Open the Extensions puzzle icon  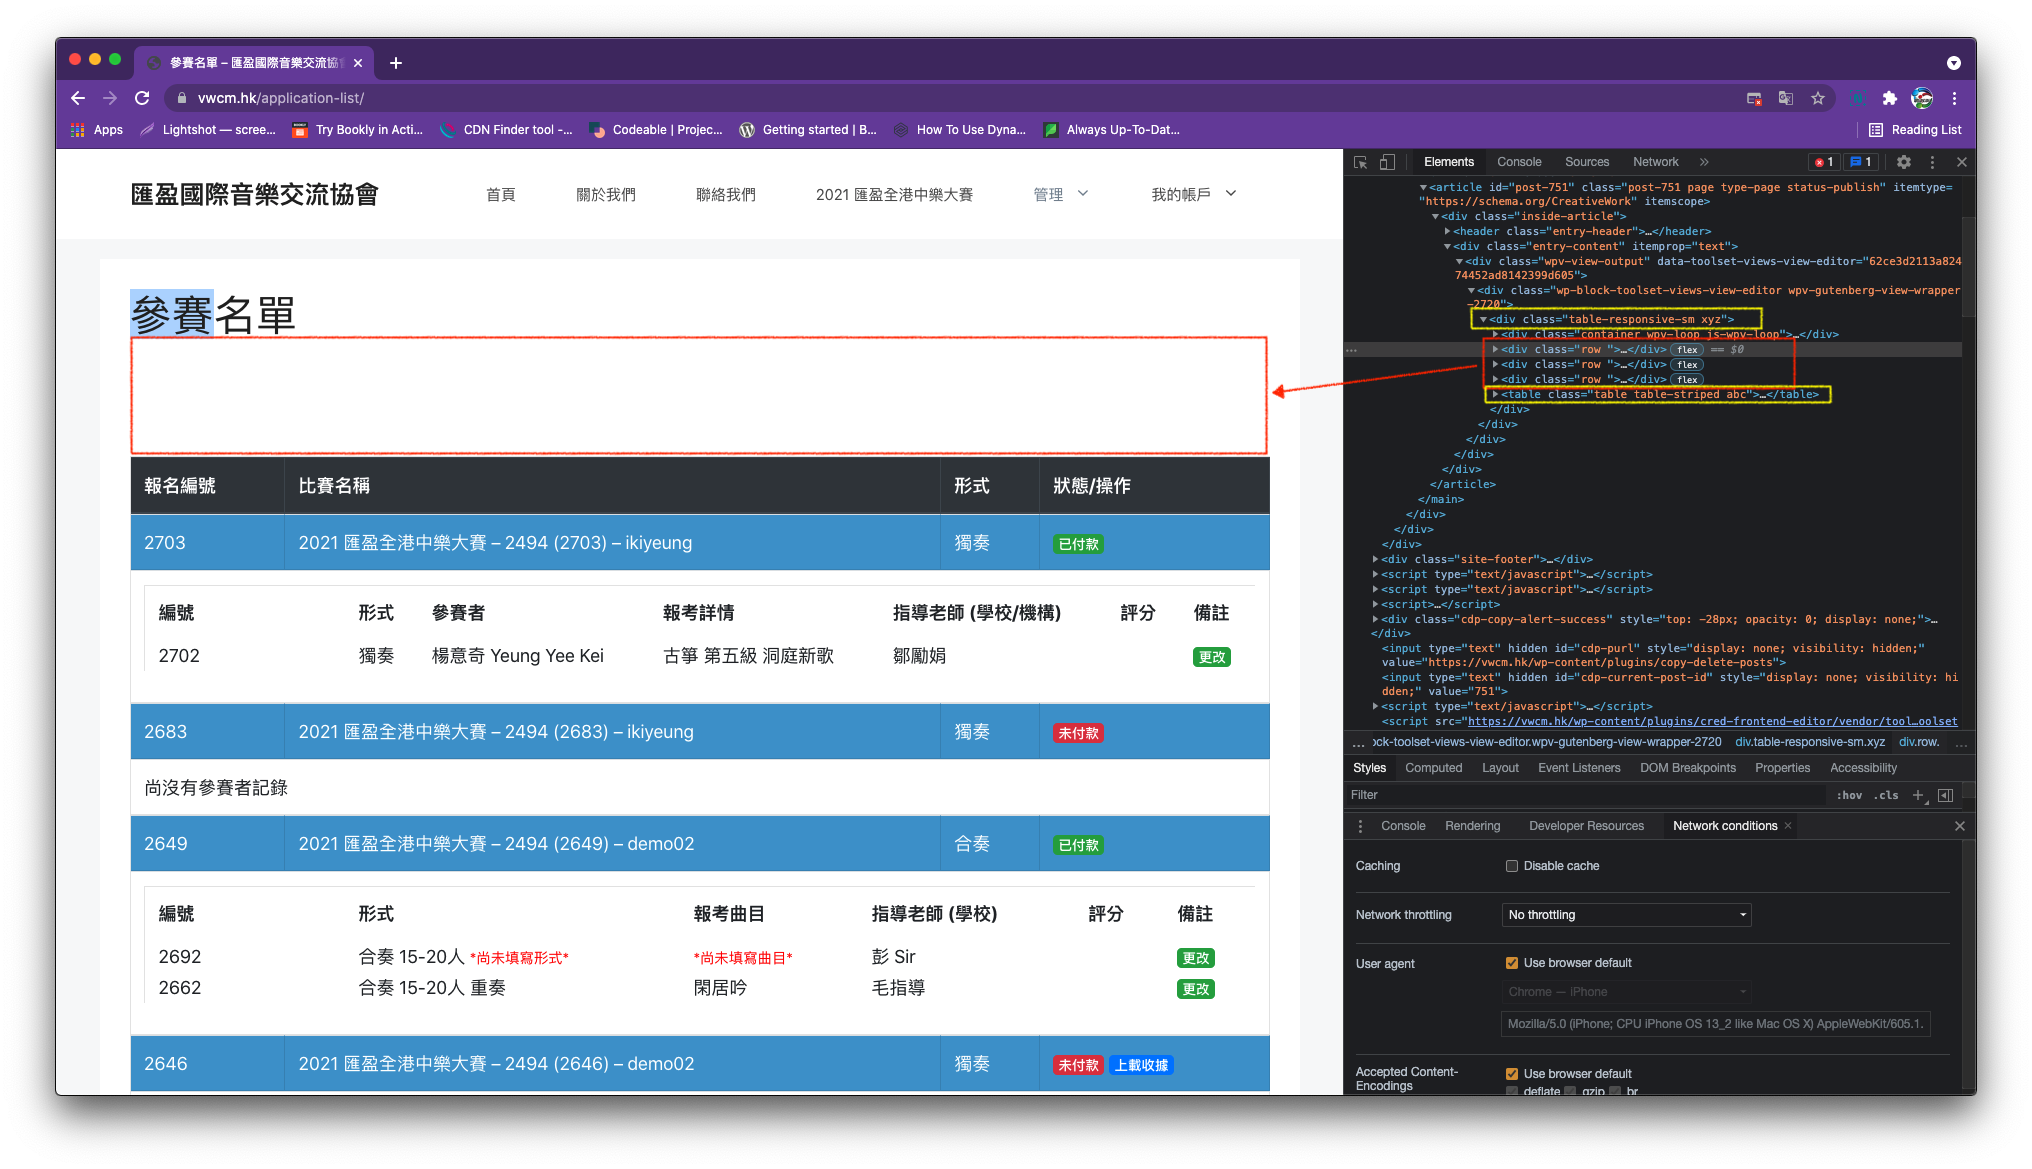coord(1889,98)
